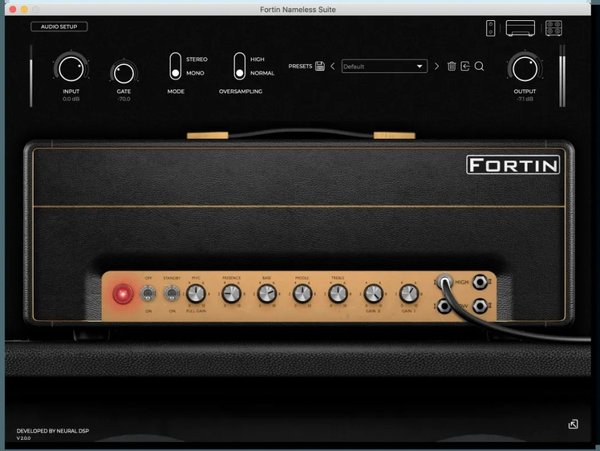Screen dimensions: 600x451
Task: Close the window with red button
Action: coord(13,9)
